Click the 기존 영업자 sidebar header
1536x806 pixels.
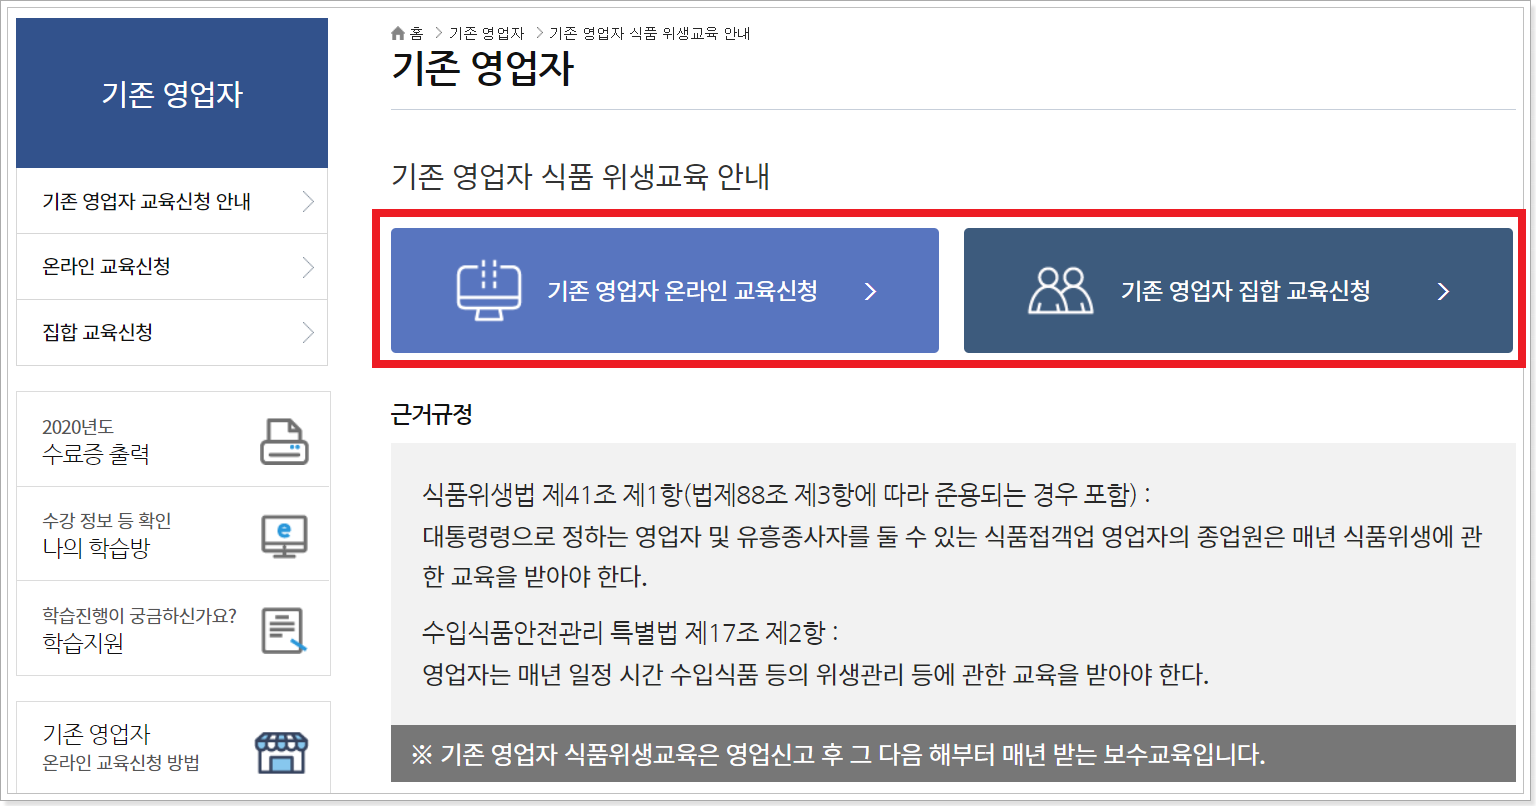(171, 92)
